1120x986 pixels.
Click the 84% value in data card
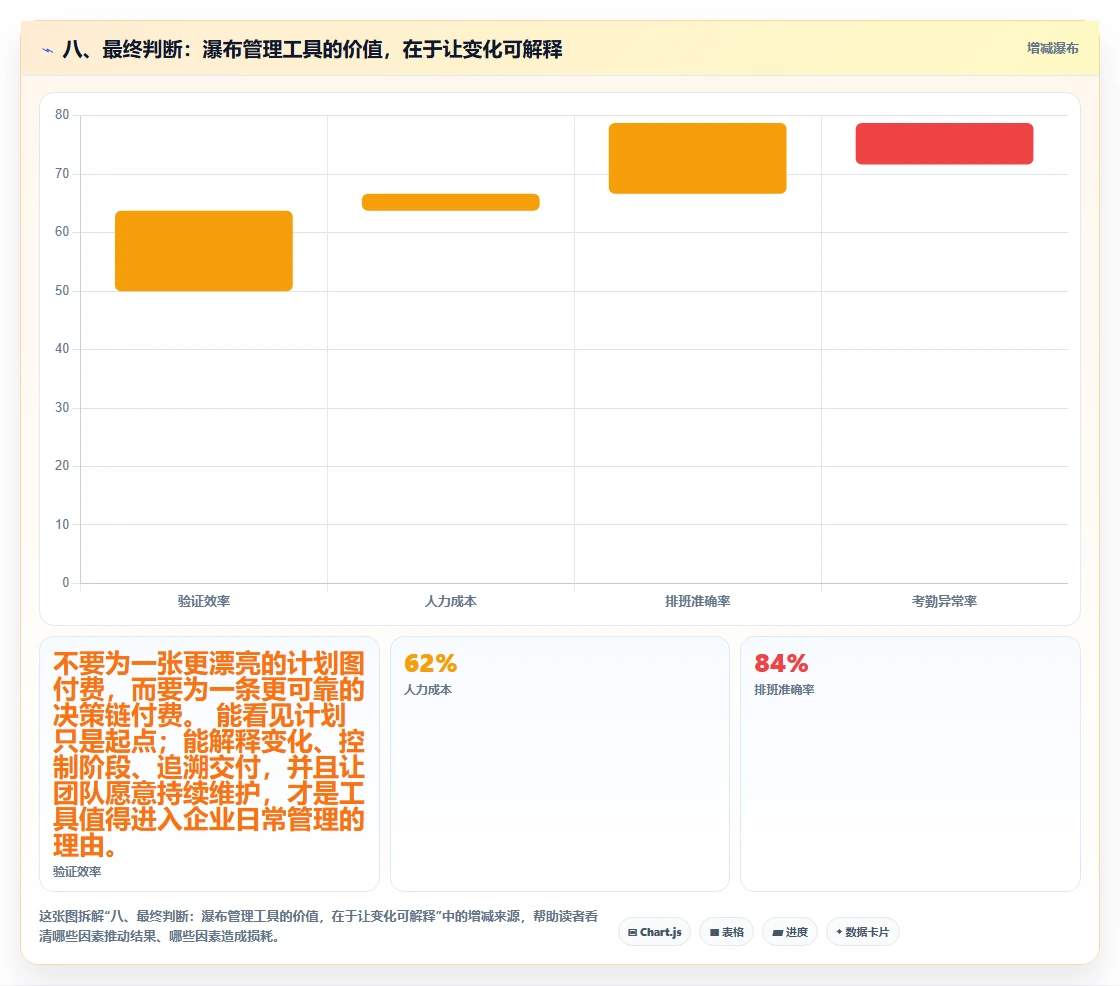(781, 664)
